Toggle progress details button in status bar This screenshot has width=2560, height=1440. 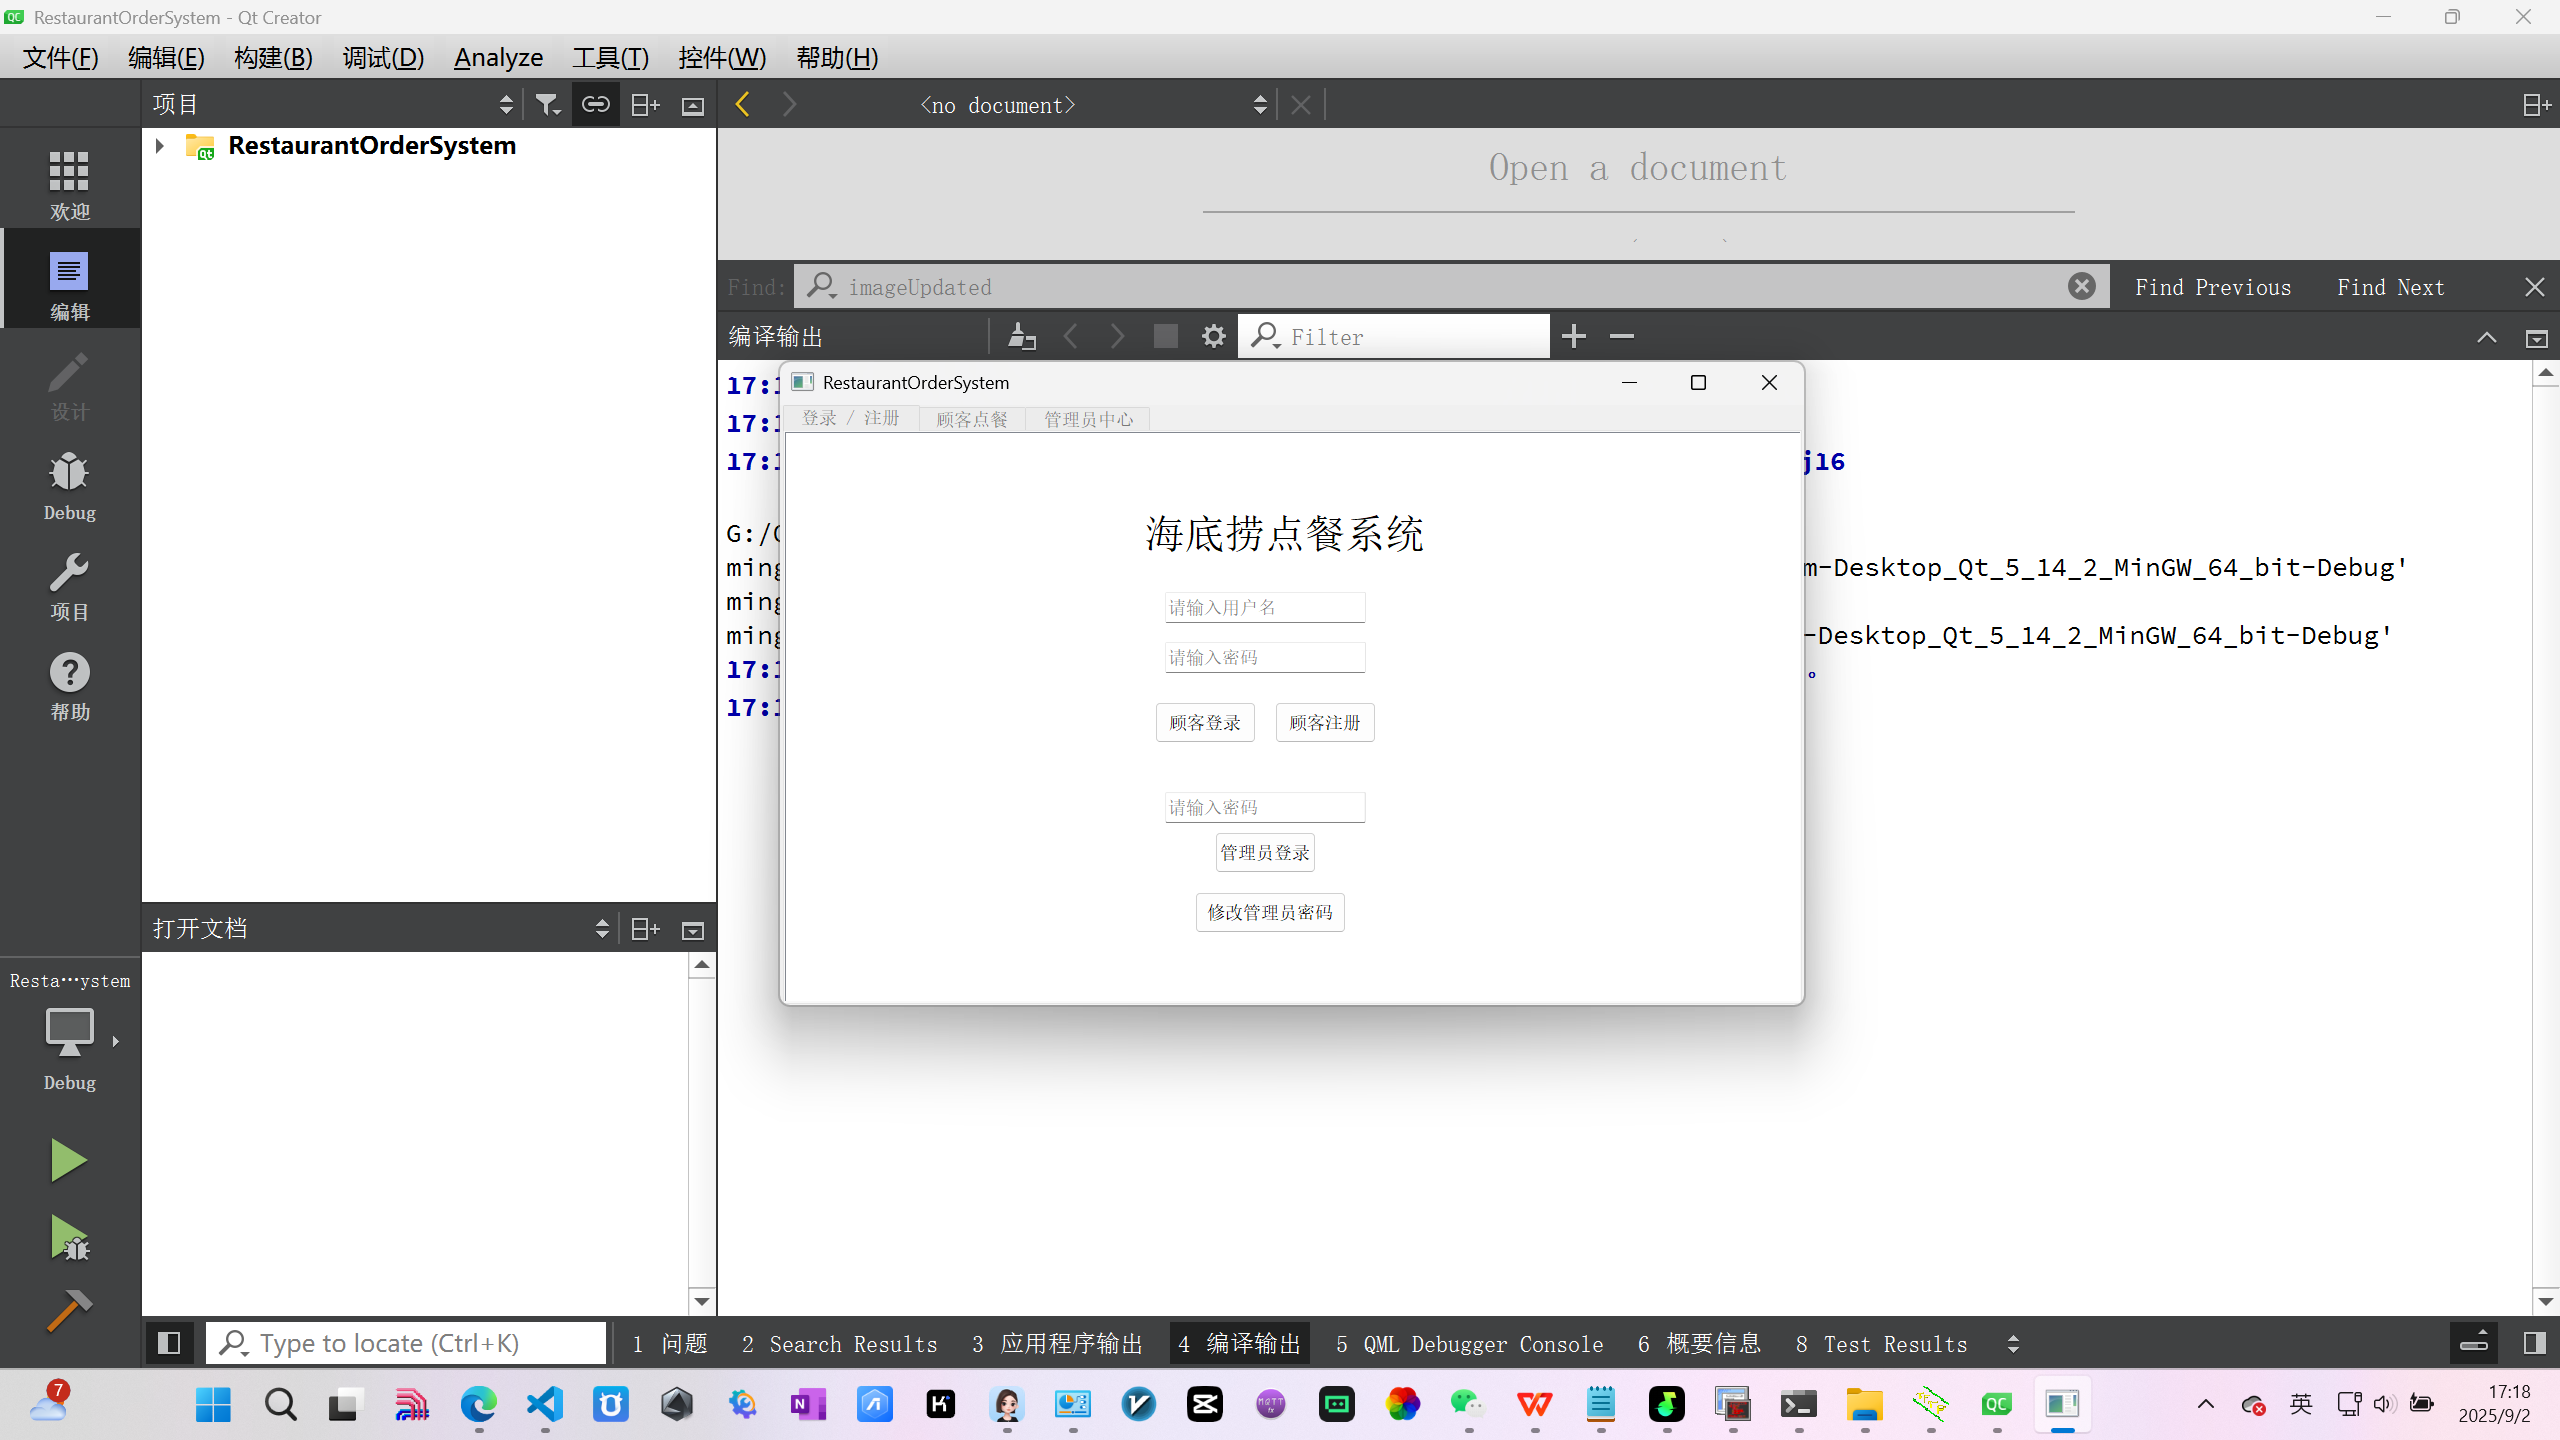coord(2474,1343)
